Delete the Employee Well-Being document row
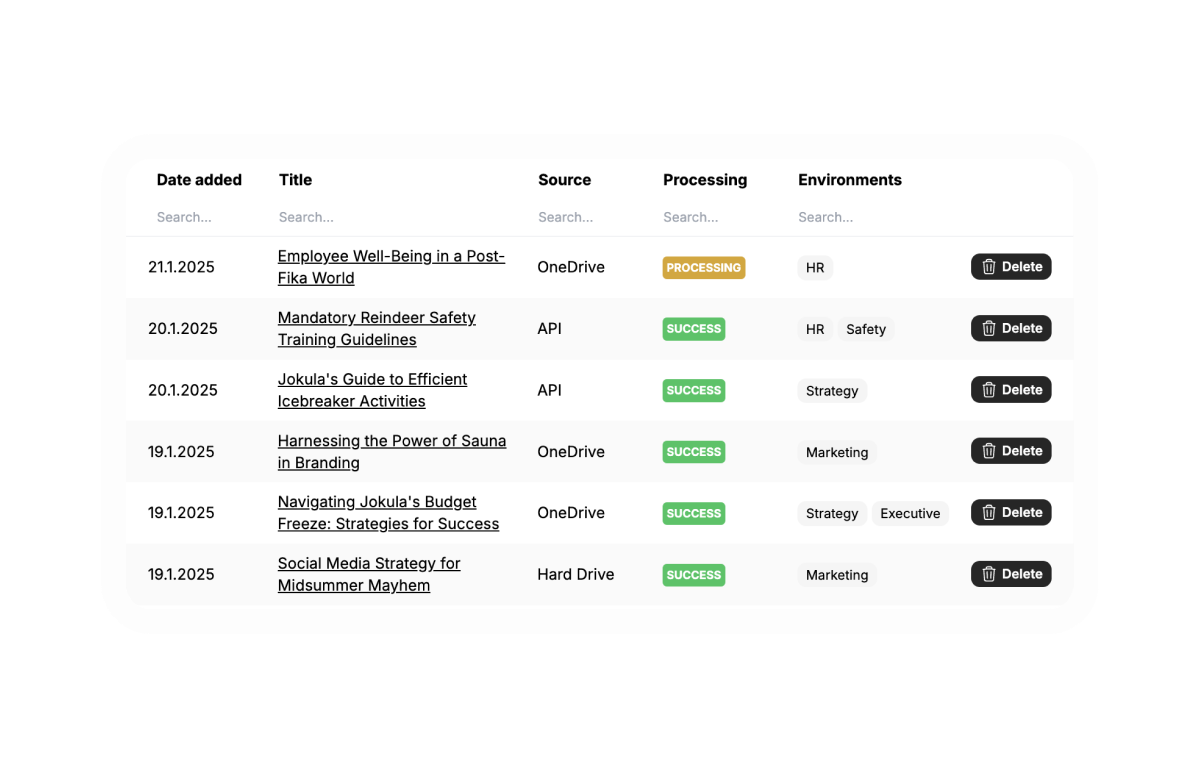Screen dimensions: 1200x768 1011,267
